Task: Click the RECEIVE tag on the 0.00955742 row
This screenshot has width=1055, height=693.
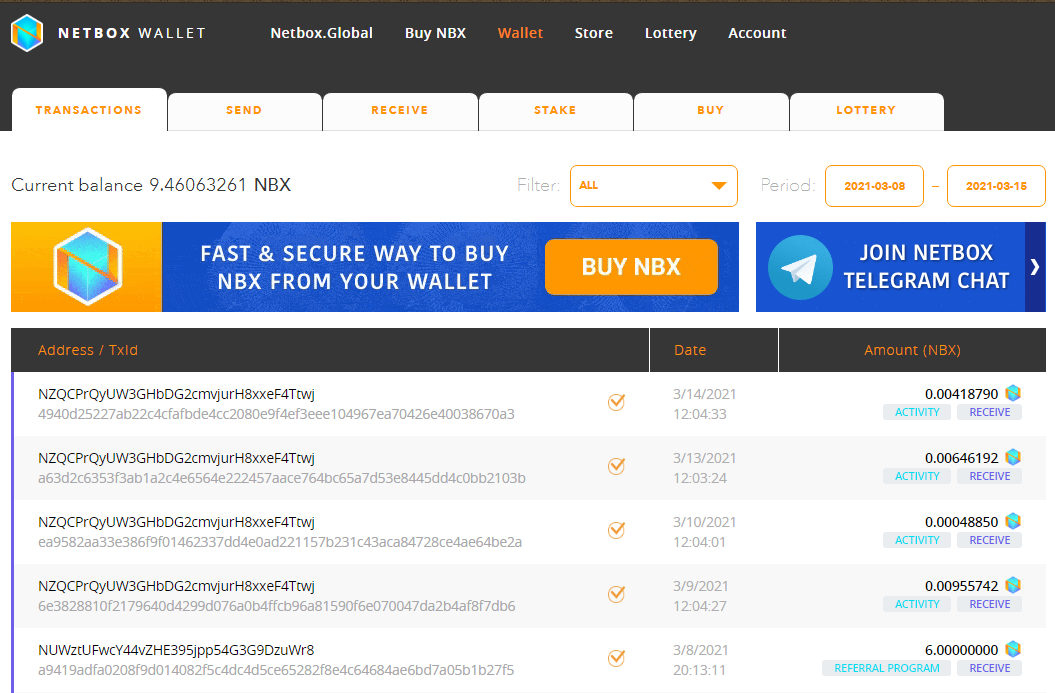Action: 989,604
